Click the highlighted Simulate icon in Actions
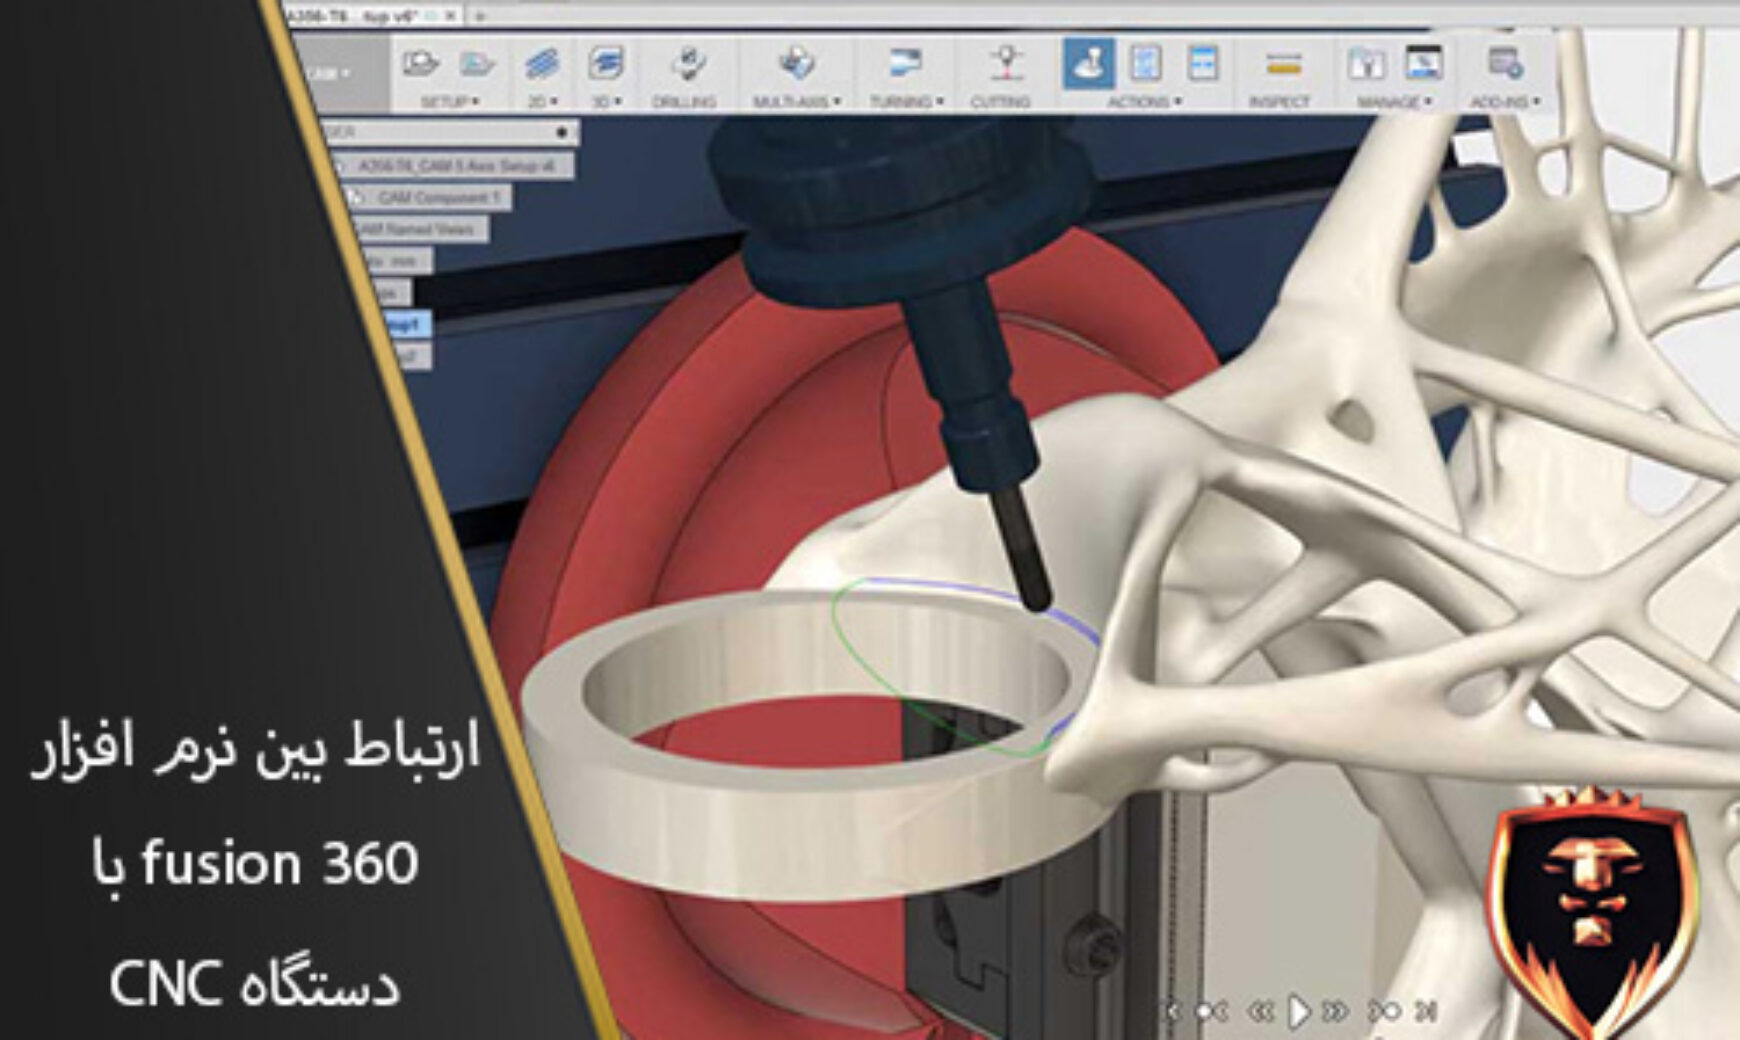 coord(1089,64)
